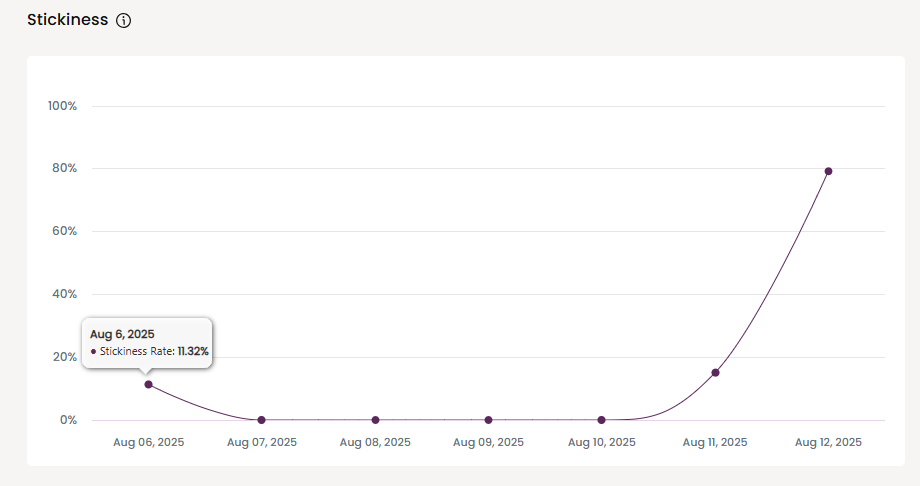Click the Aug 09, 2025 x-axis label
Screen dimensions: 920x486
488,442
